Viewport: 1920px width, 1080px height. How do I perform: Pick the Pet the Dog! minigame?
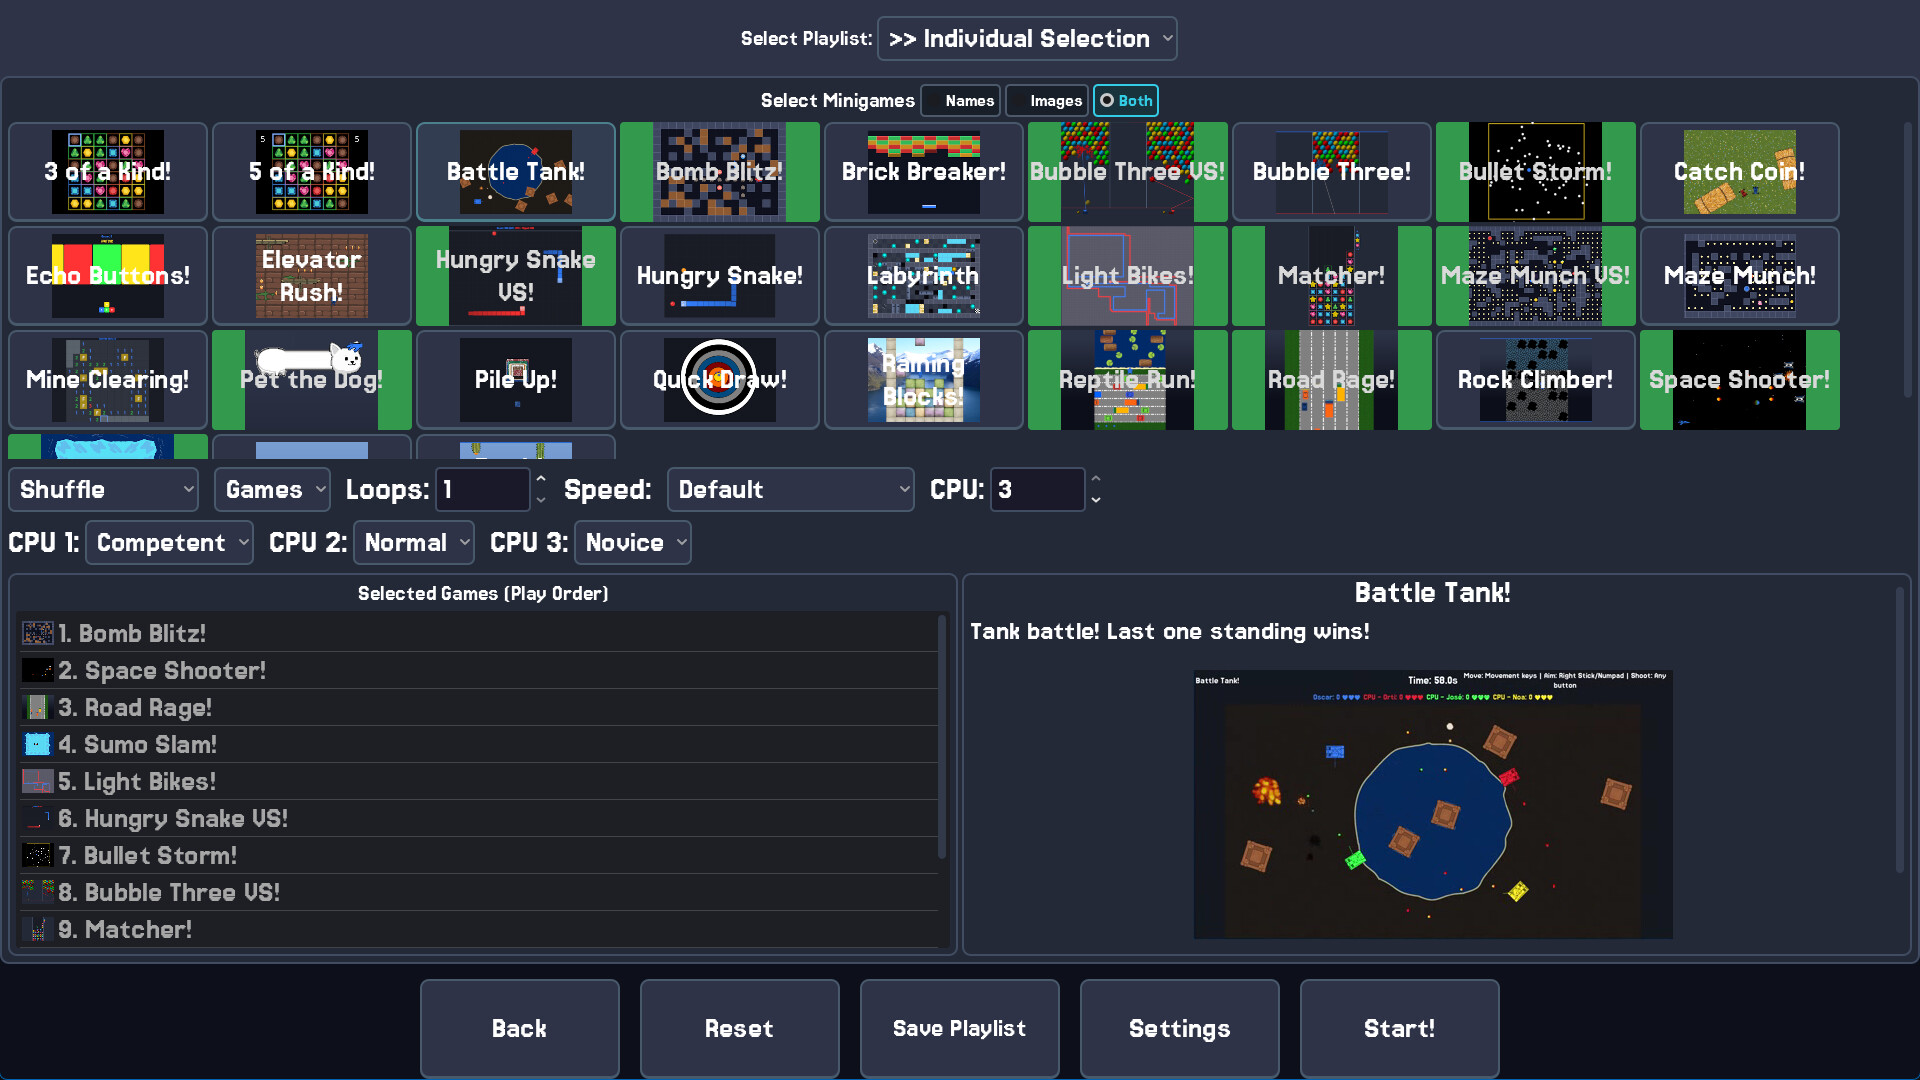[x=311, y=379]
